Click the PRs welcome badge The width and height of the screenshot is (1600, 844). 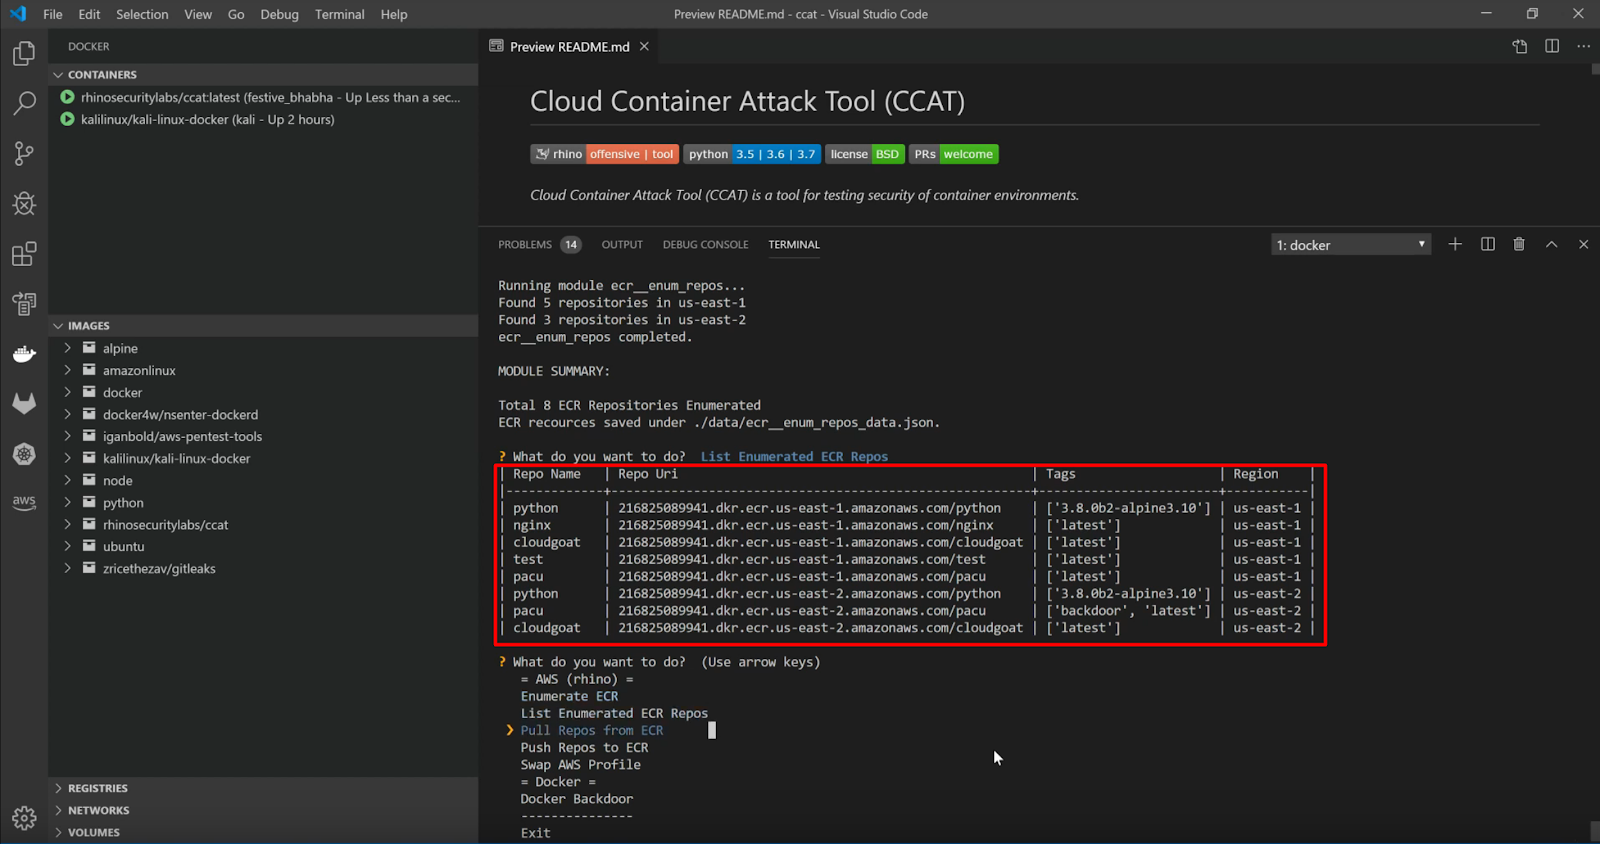[954, 154]
